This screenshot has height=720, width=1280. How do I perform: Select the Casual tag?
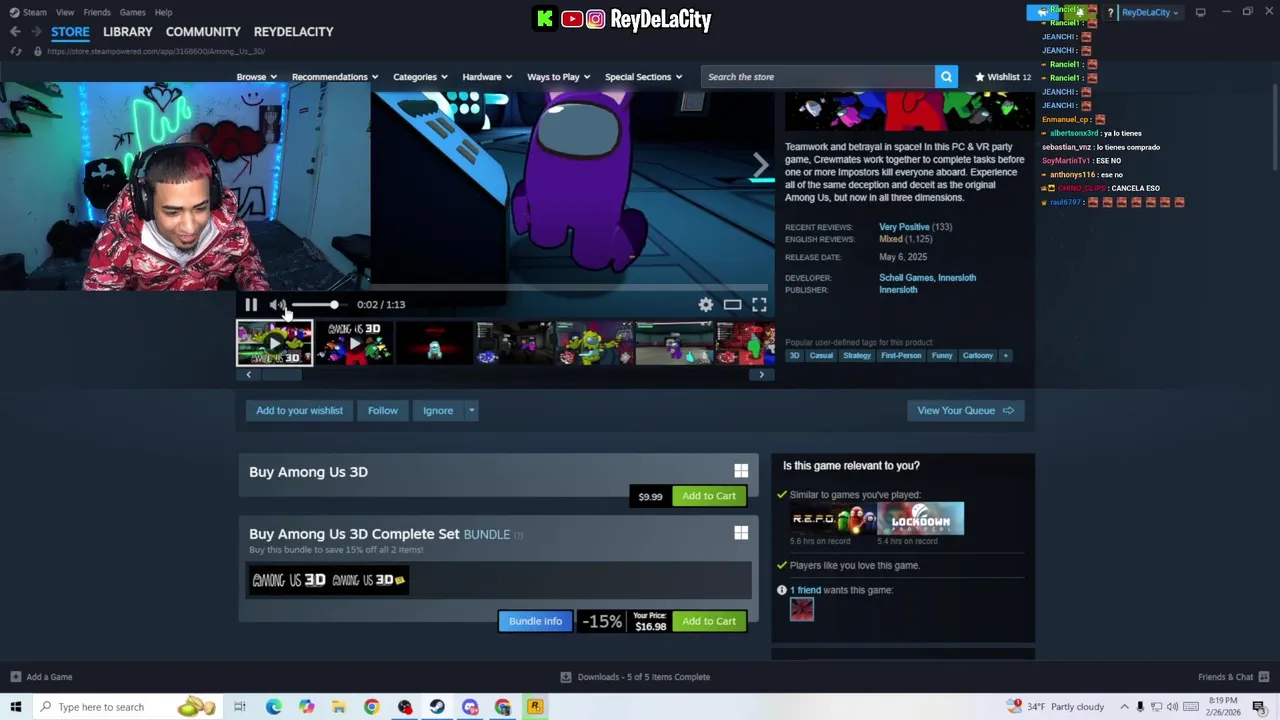[821, 356]
